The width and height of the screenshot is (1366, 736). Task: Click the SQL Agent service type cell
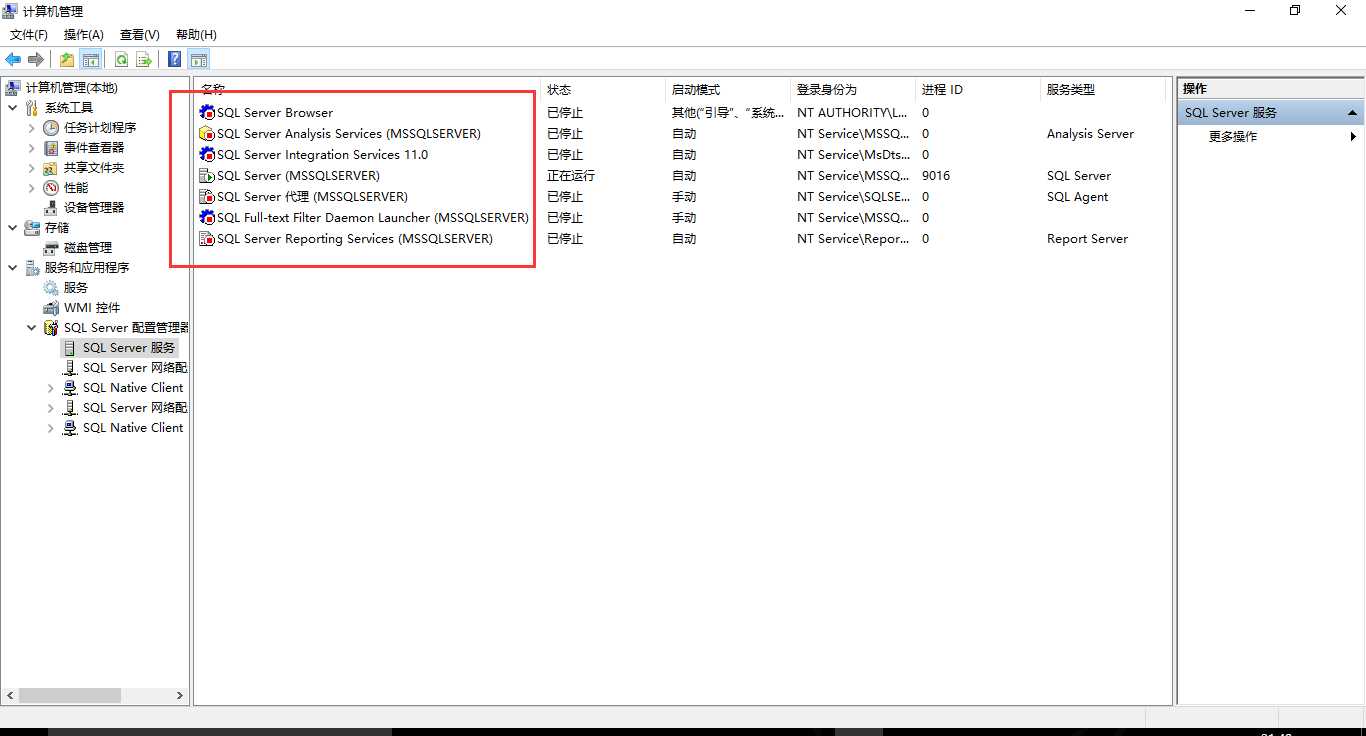(1077, 197)
